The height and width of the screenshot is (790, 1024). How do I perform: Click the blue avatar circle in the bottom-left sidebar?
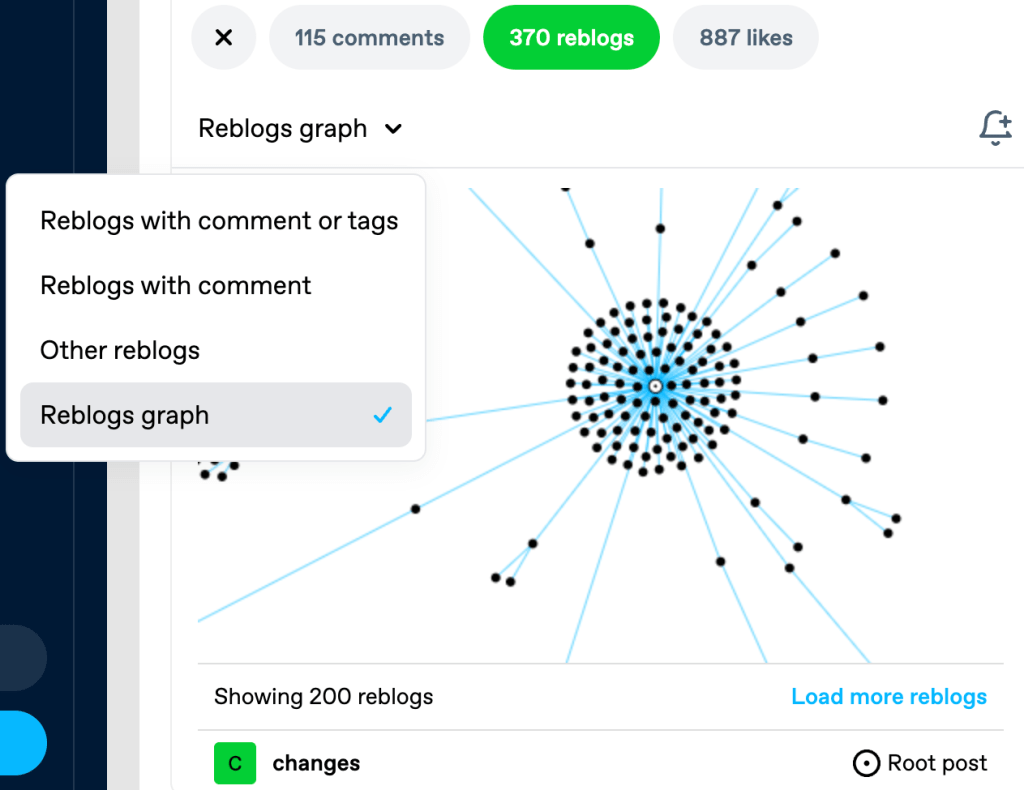click(20, 743)
